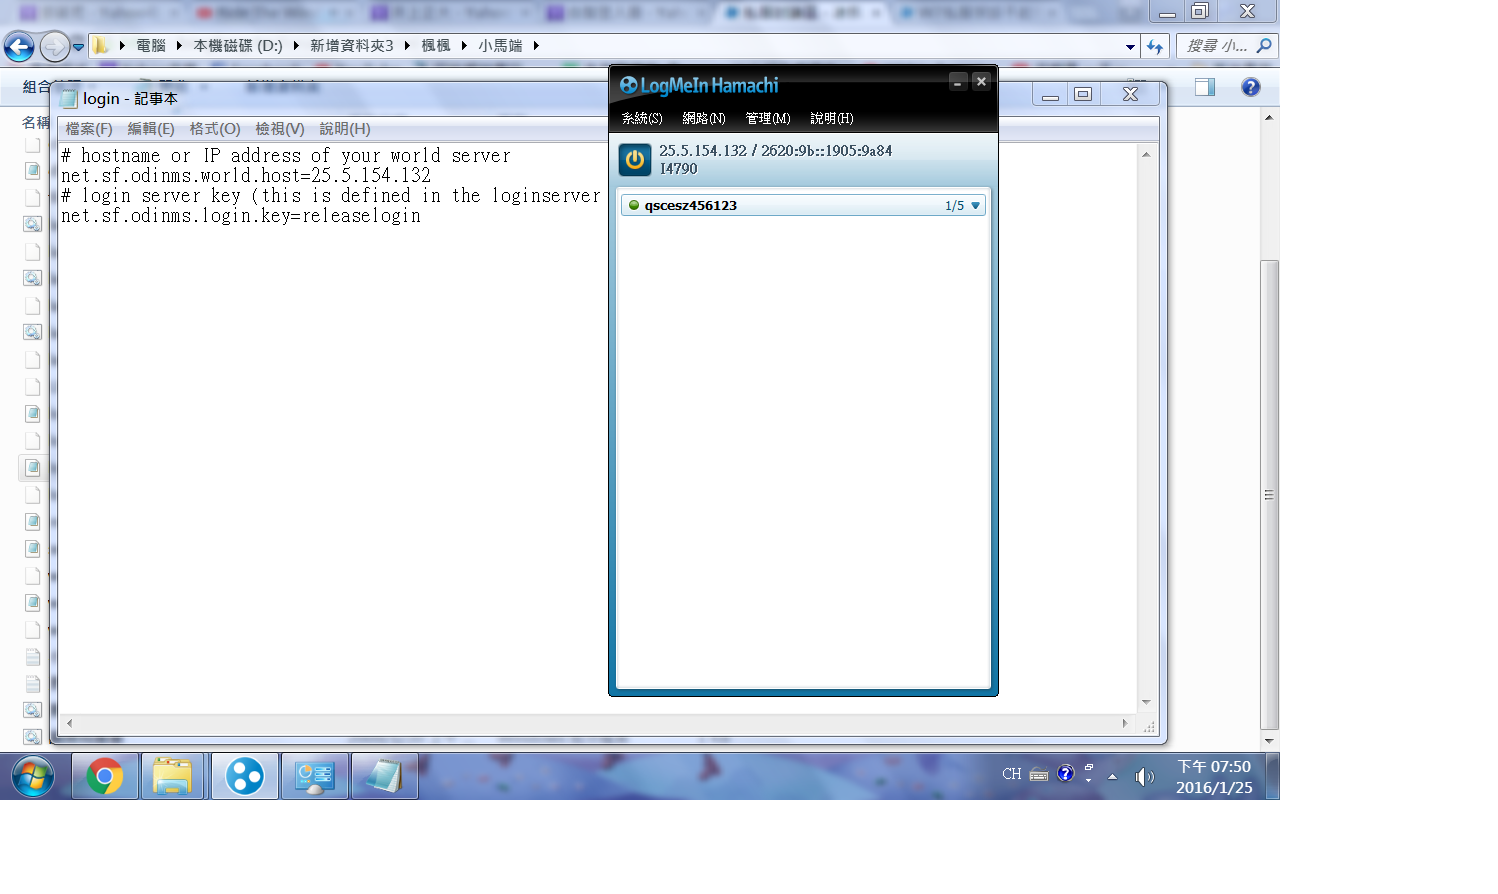Expand the arrow after 小馬端 breadcrumb
This screenshot has width=1498, height=894.
click(x=537, y=46)
